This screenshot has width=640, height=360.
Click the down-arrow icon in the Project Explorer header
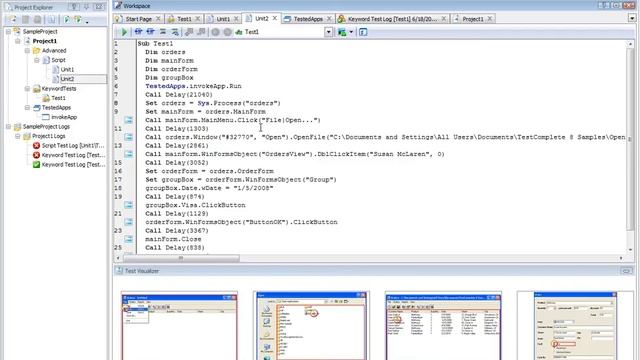click(x=86, y=7)
